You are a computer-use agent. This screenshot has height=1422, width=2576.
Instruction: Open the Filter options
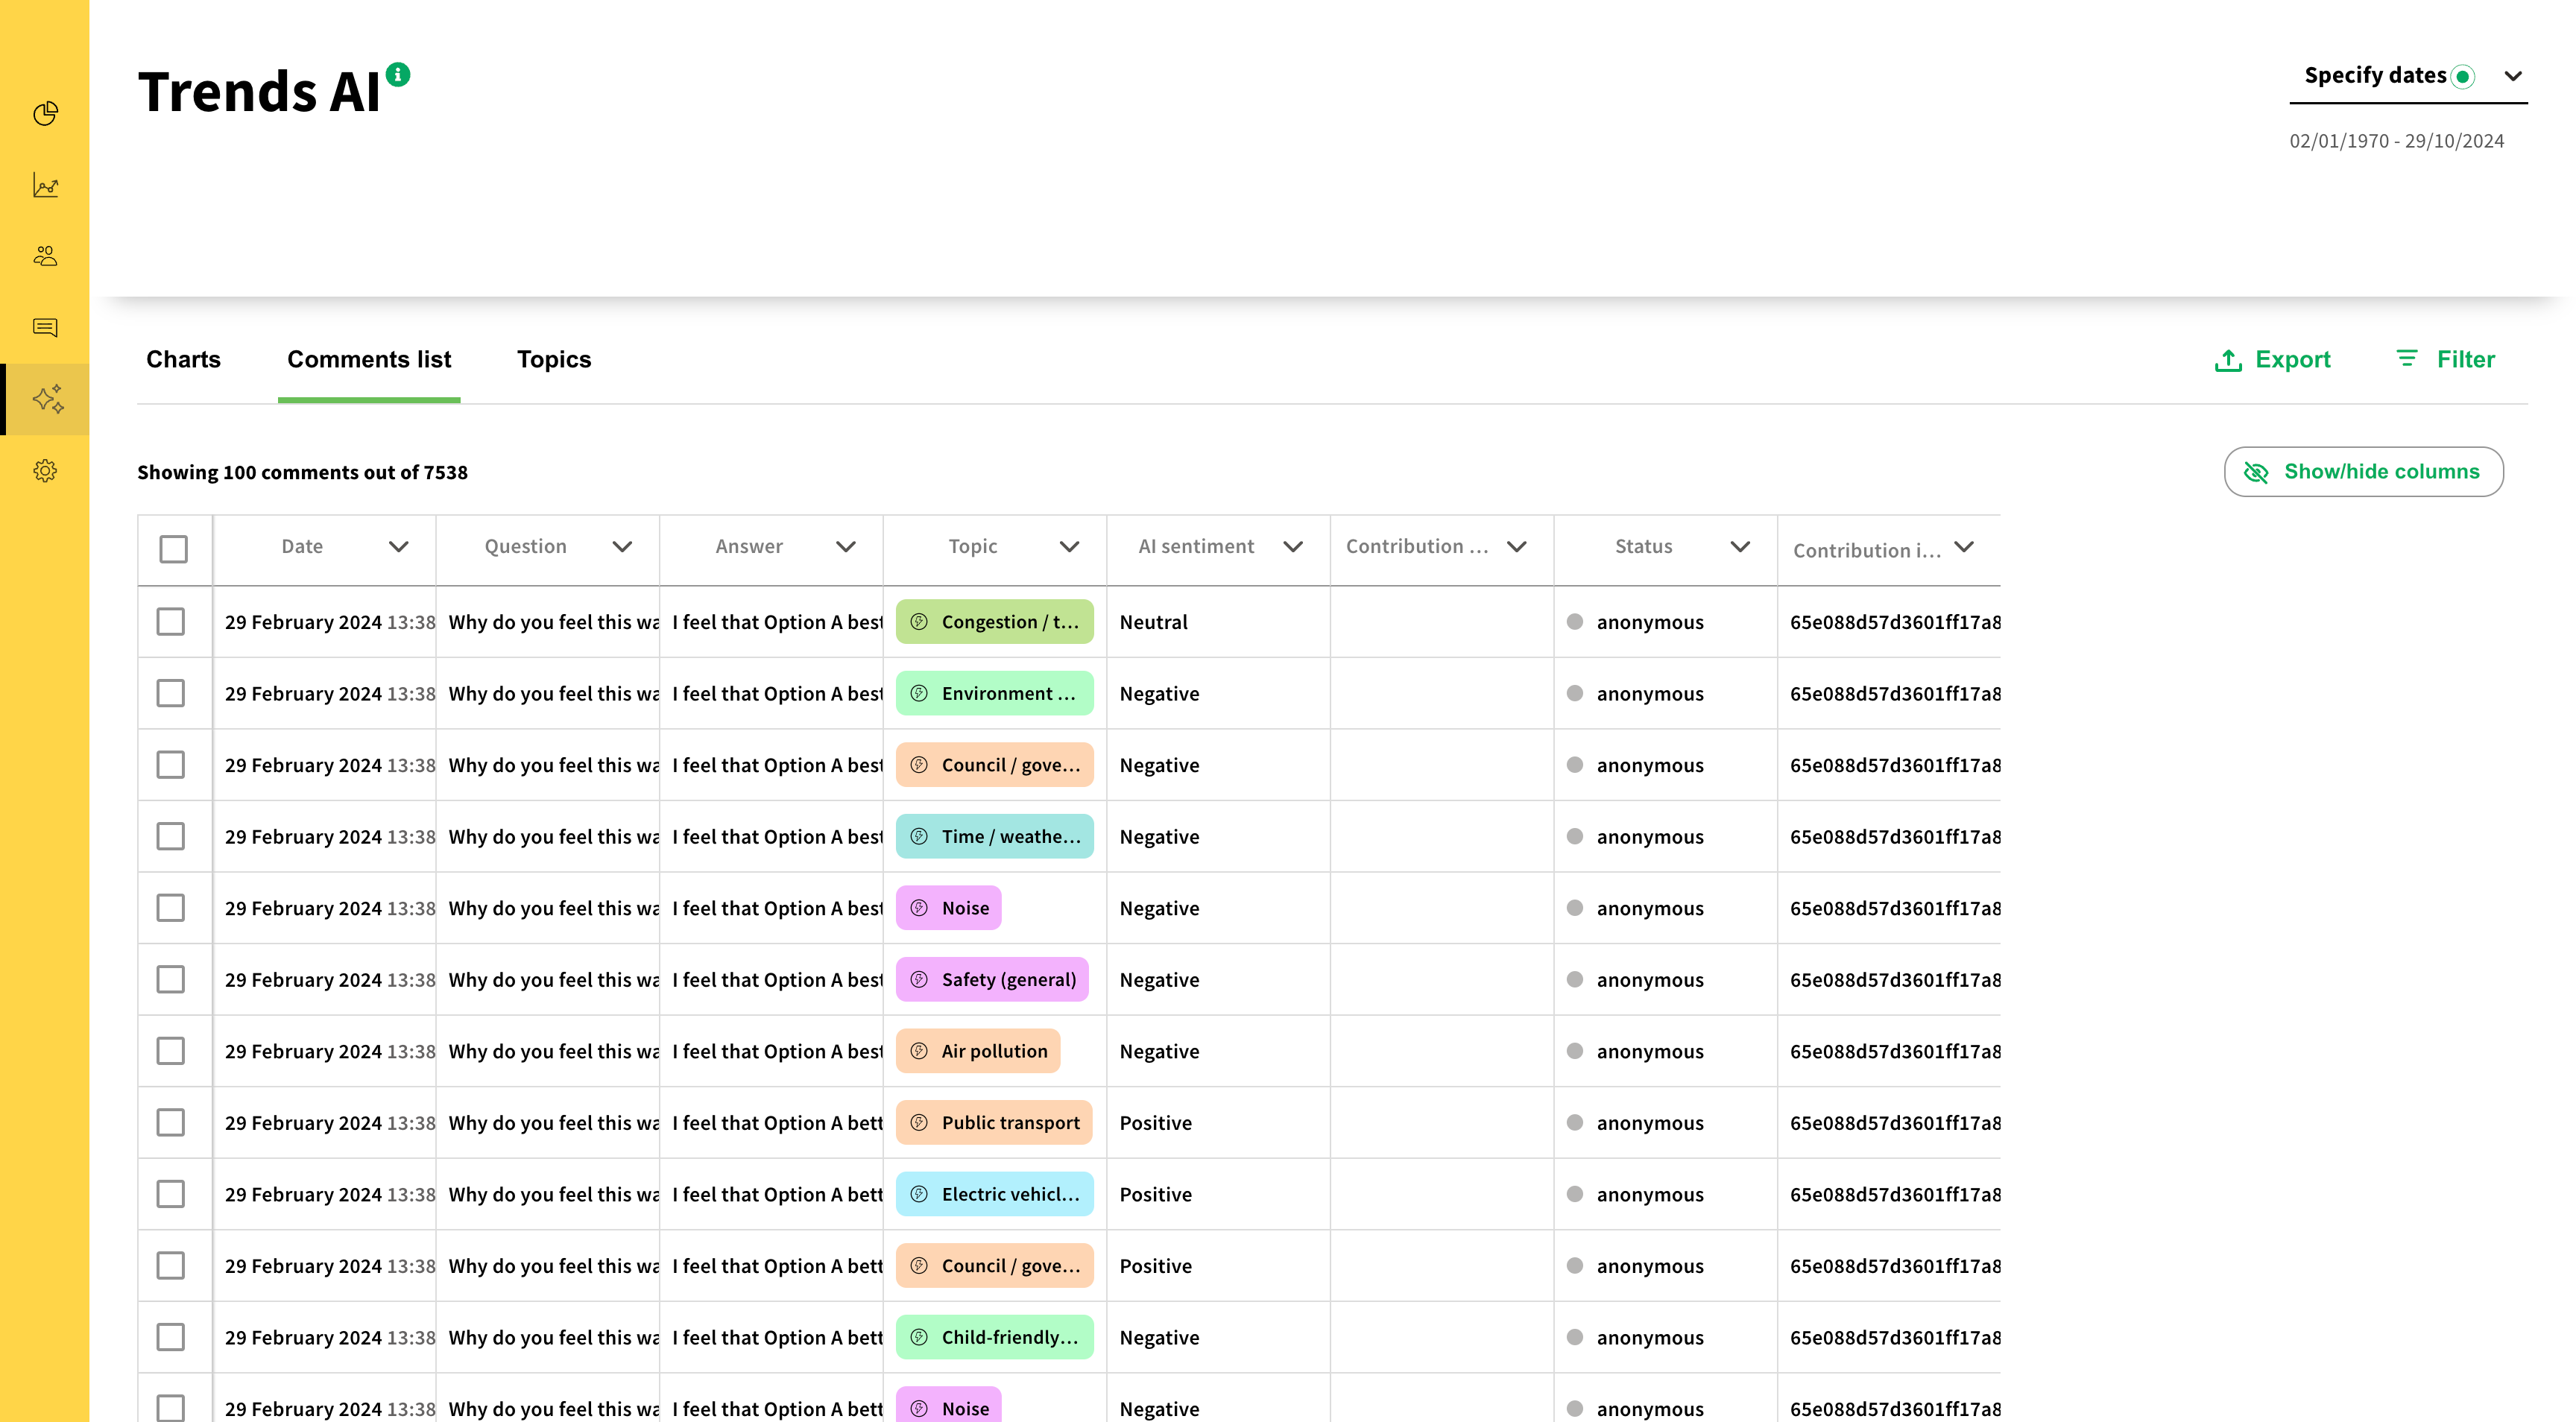point(2446,359)
